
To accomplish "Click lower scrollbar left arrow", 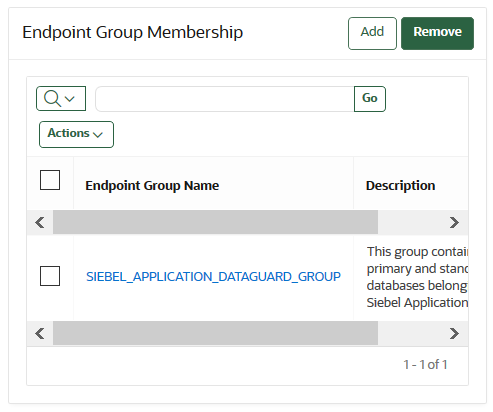I will [40, 333].
